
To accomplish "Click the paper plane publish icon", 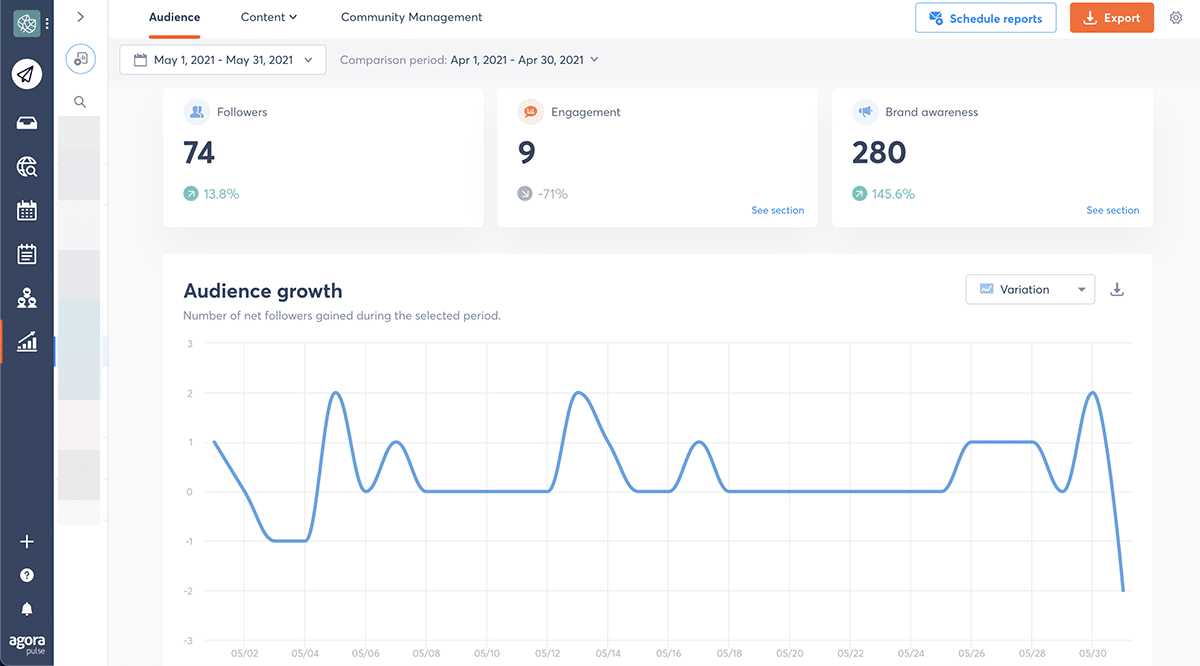I will (x=27, y=74).
